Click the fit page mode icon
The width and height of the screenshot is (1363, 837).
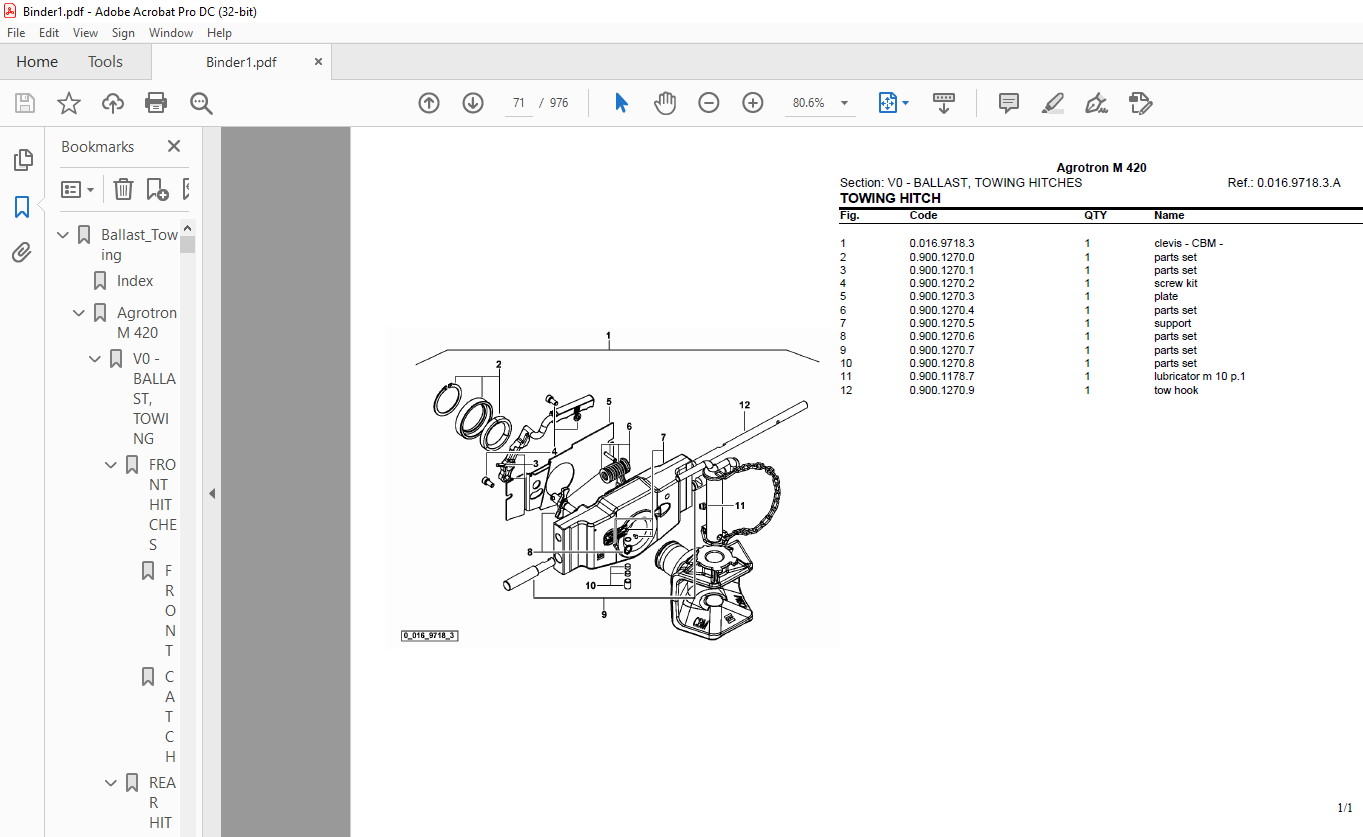coord(887,103)
